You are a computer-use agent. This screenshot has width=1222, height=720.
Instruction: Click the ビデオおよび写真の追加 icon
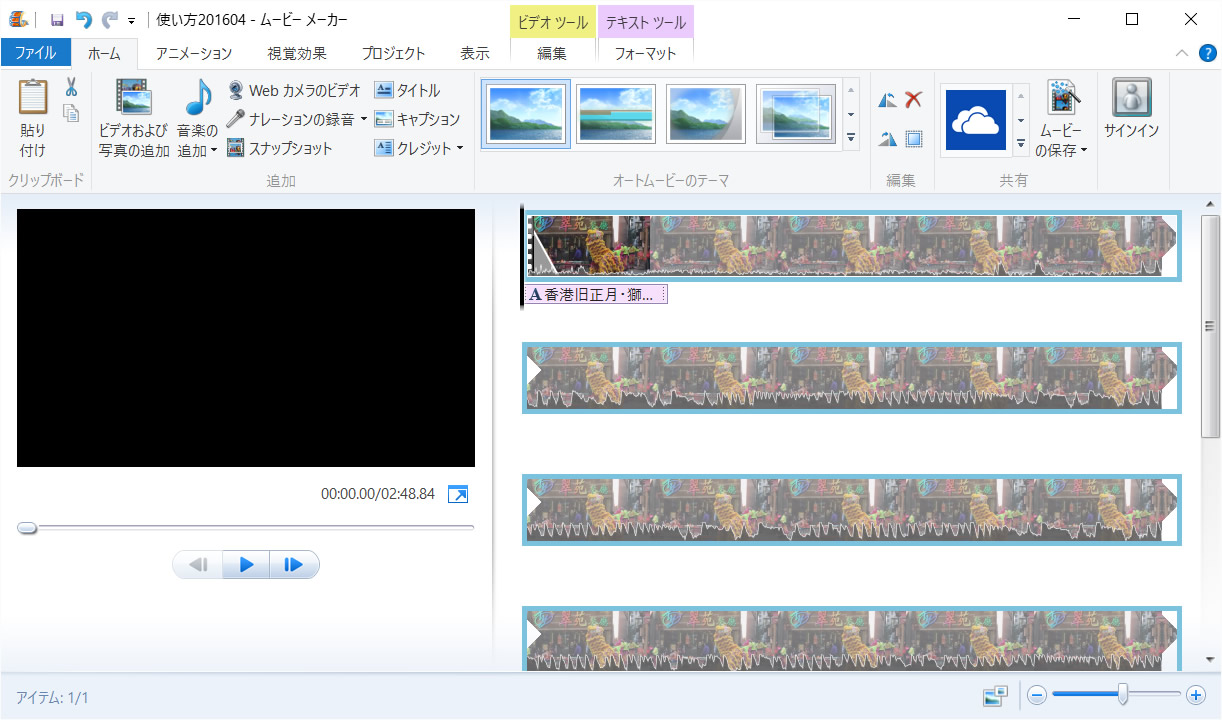coord(134,99)
